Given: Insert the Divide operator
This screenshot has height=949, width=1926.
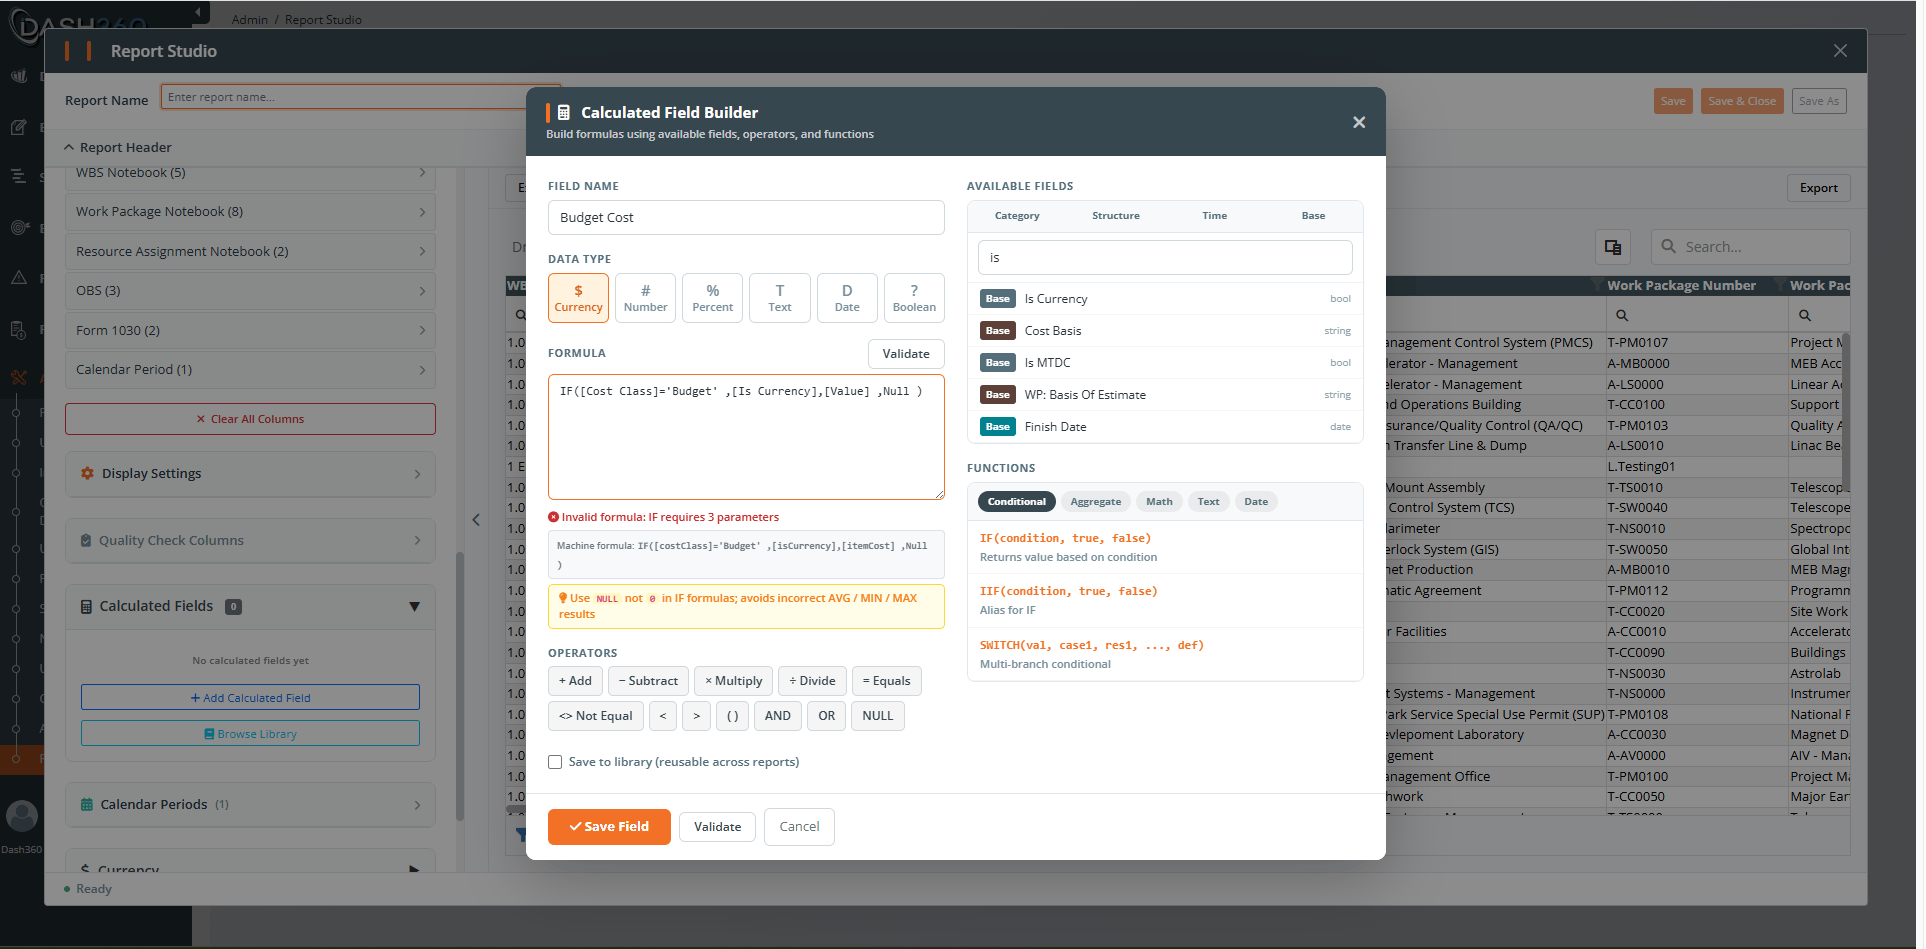Looking at the screenshot, I should point(812,681).
